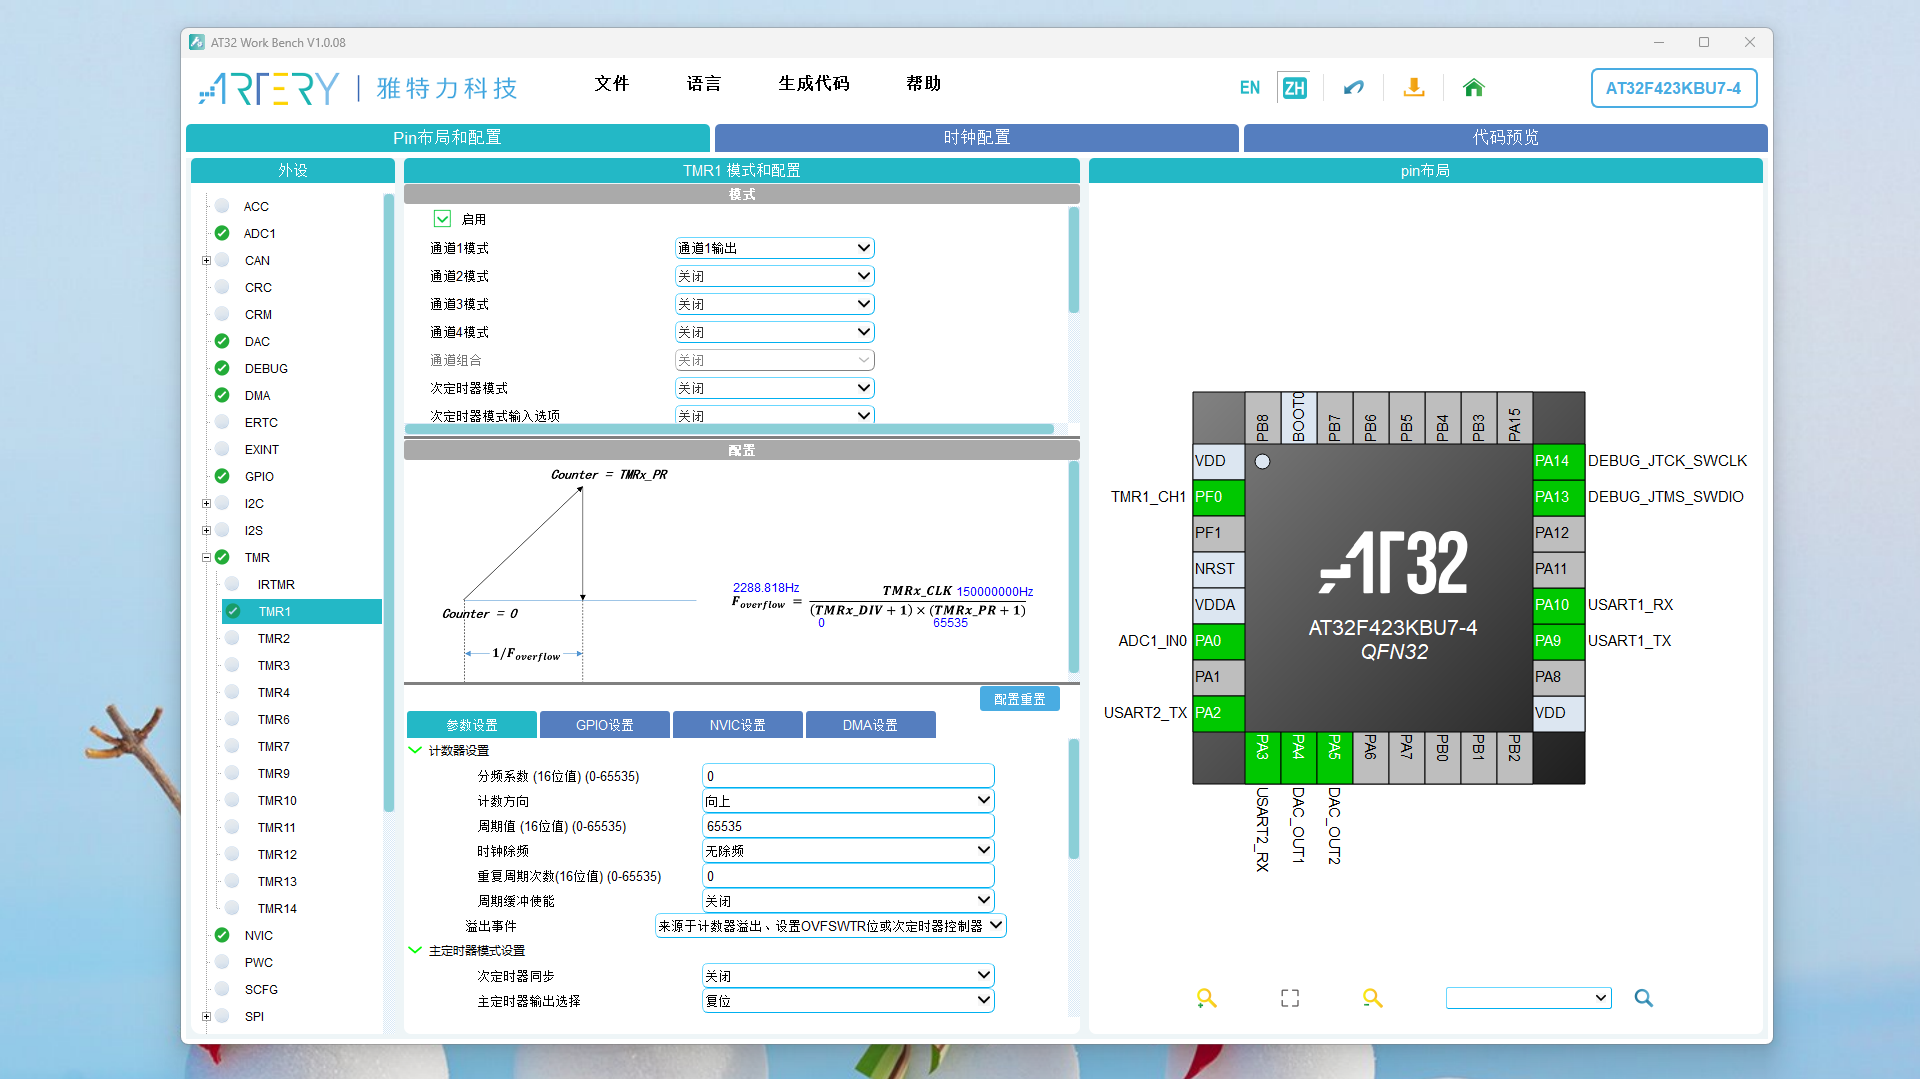Select pin PA14 on the chip

1559,461
